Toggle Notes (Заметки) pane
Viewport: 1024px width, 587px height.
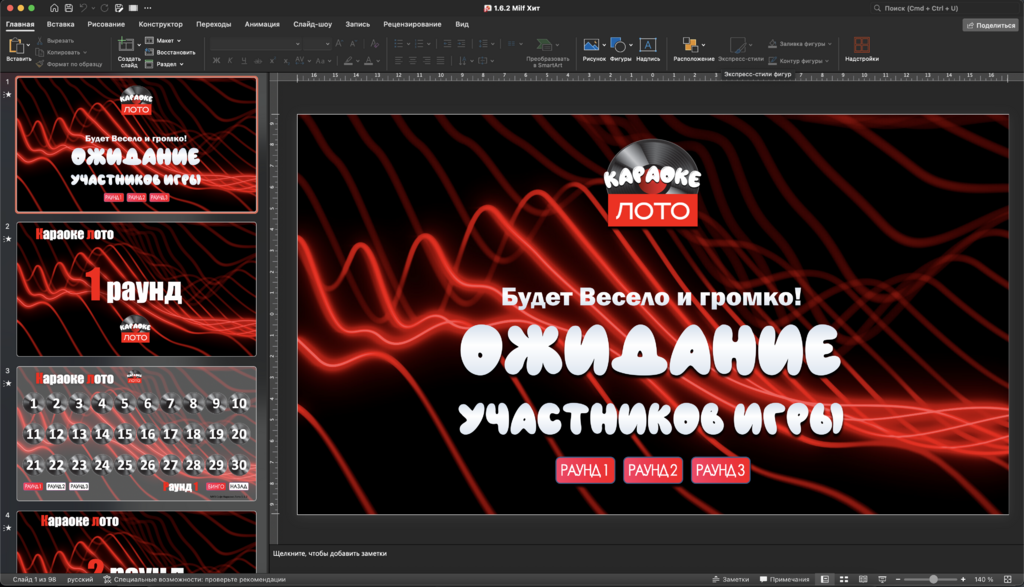coord(730,579)
